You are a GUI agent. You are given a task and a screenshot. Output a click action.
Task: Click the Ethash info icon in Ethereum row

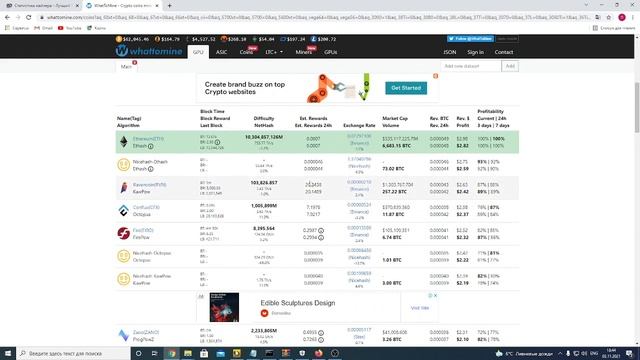(151, 146)
